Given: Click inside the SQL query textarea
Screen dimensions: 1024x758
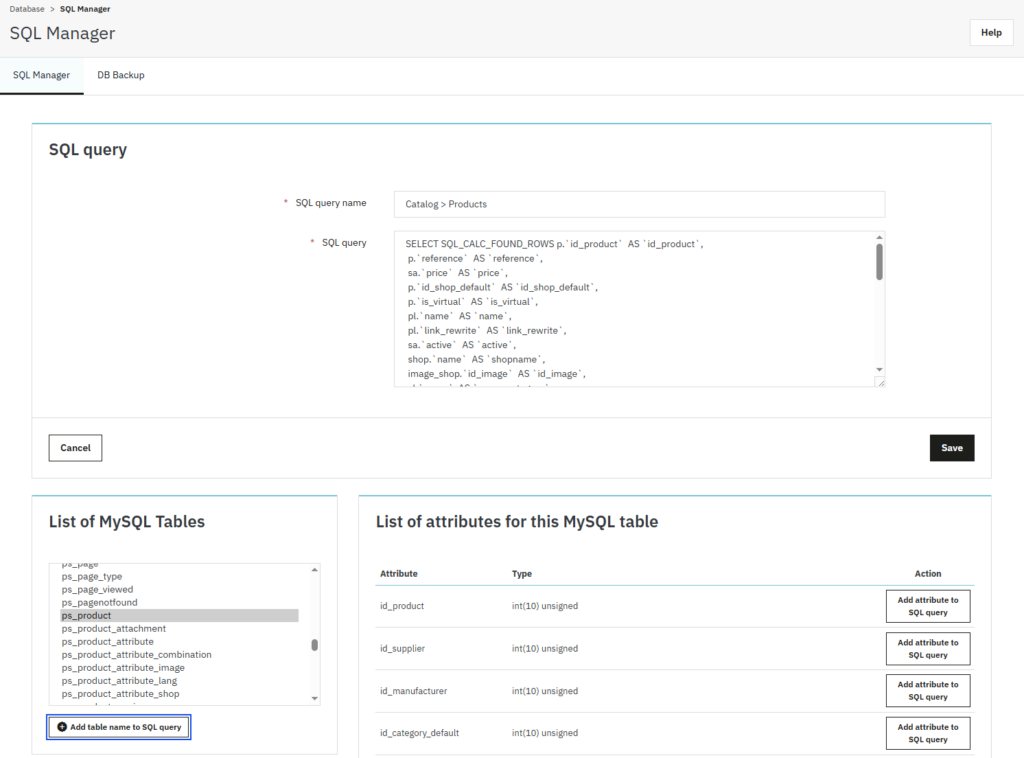Looking at the screenshot, I should [x=633, y=309].
